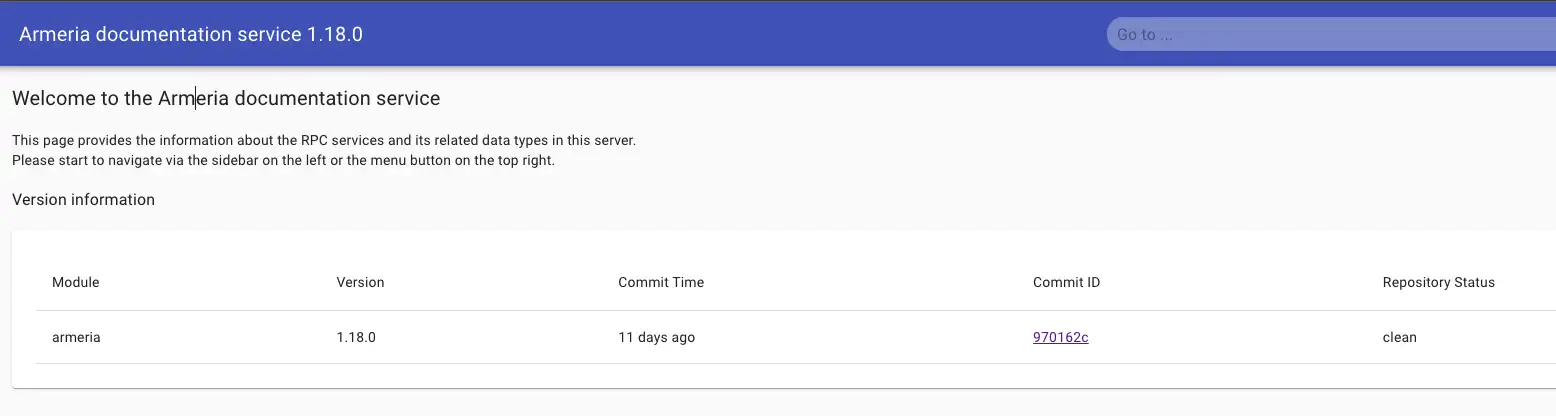
Task: Click the 'Version information' heading
Action: 83,200
